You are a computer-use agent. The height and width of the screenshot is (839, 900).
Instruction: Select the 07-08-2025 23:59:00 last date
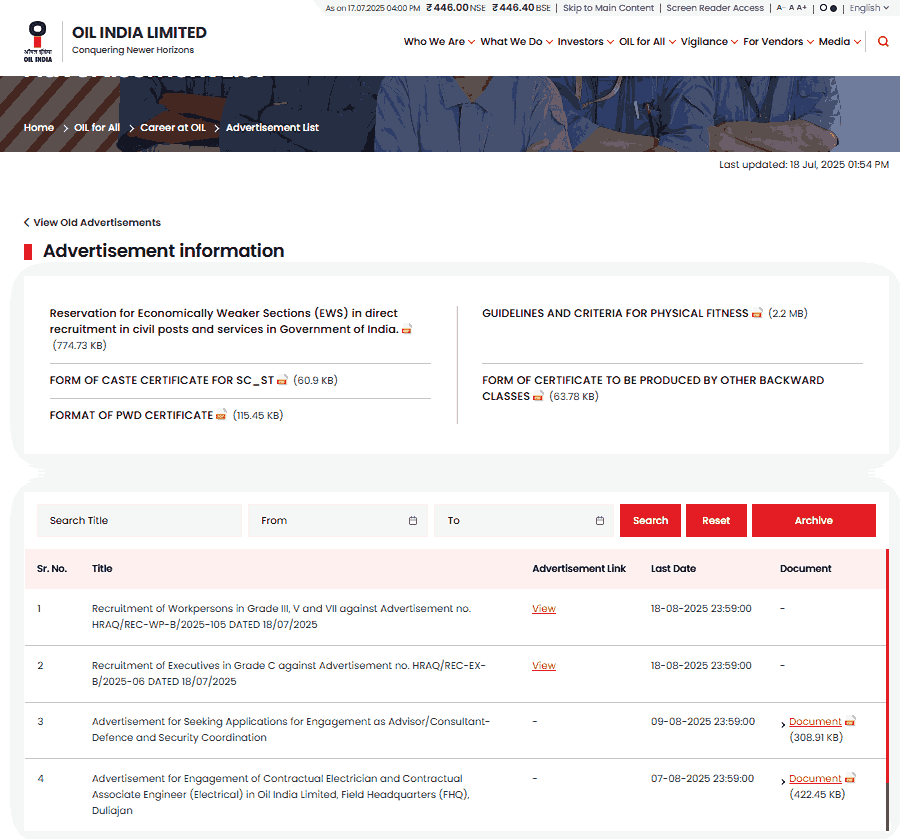[x=703, y=778]
